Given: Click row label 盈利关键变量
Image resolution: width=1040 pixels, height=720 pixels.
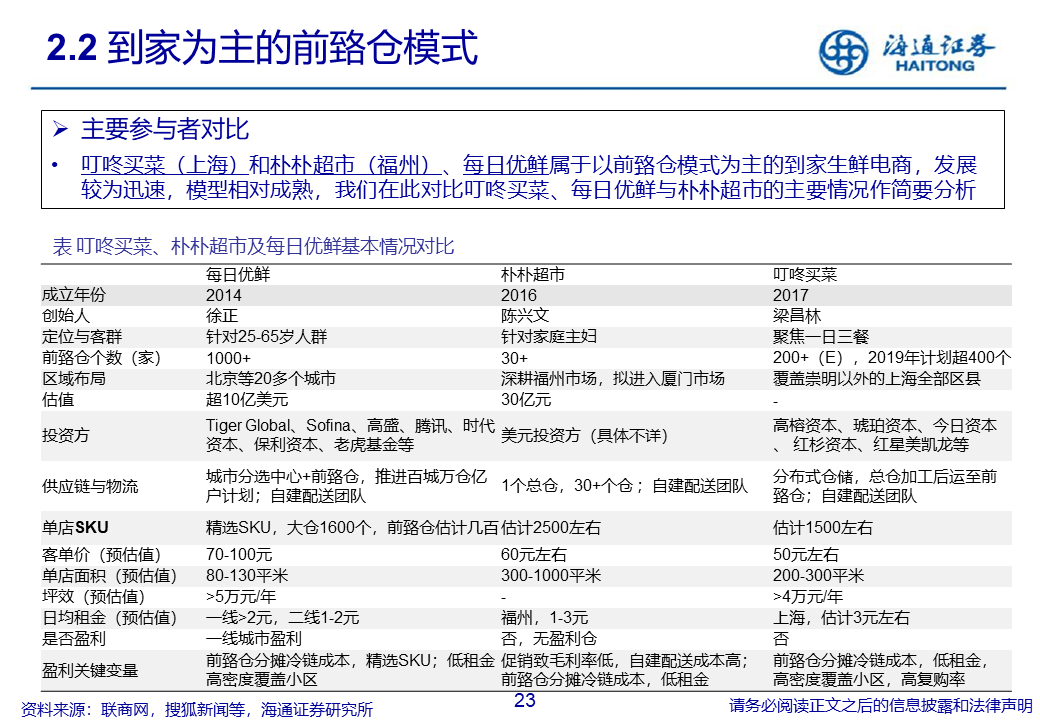Looking at the screenshot, I should pyautogui.click(x=90, y=670).
